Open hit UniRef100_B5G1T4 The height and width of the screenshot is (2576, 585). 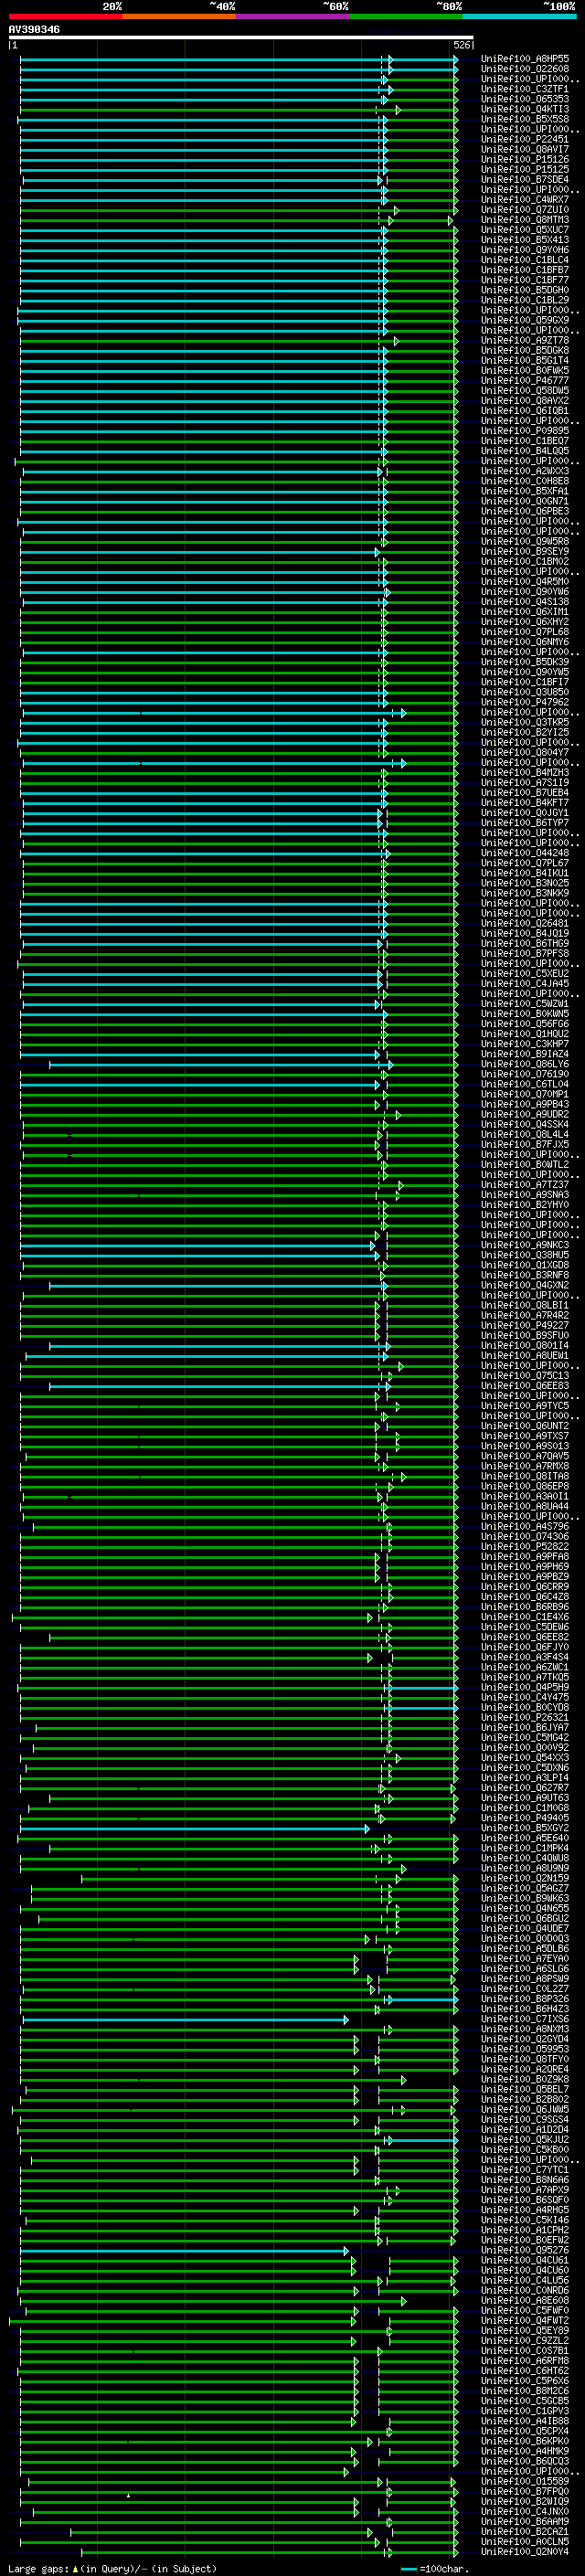(525, 360)
